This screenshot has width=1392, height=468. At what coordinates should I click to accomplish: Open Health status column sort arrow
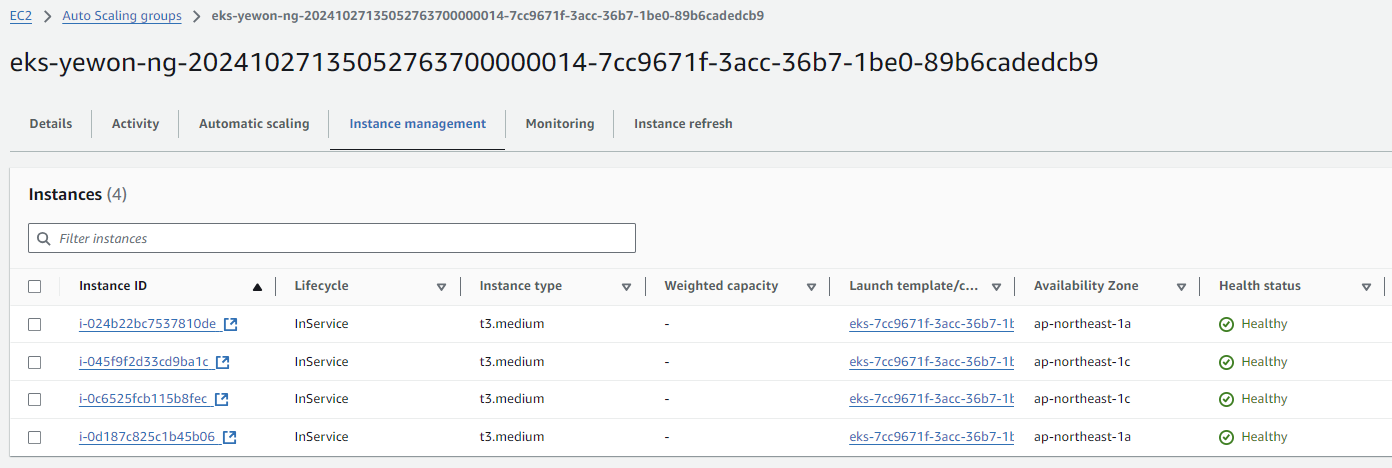click(x=1366, y=287)
